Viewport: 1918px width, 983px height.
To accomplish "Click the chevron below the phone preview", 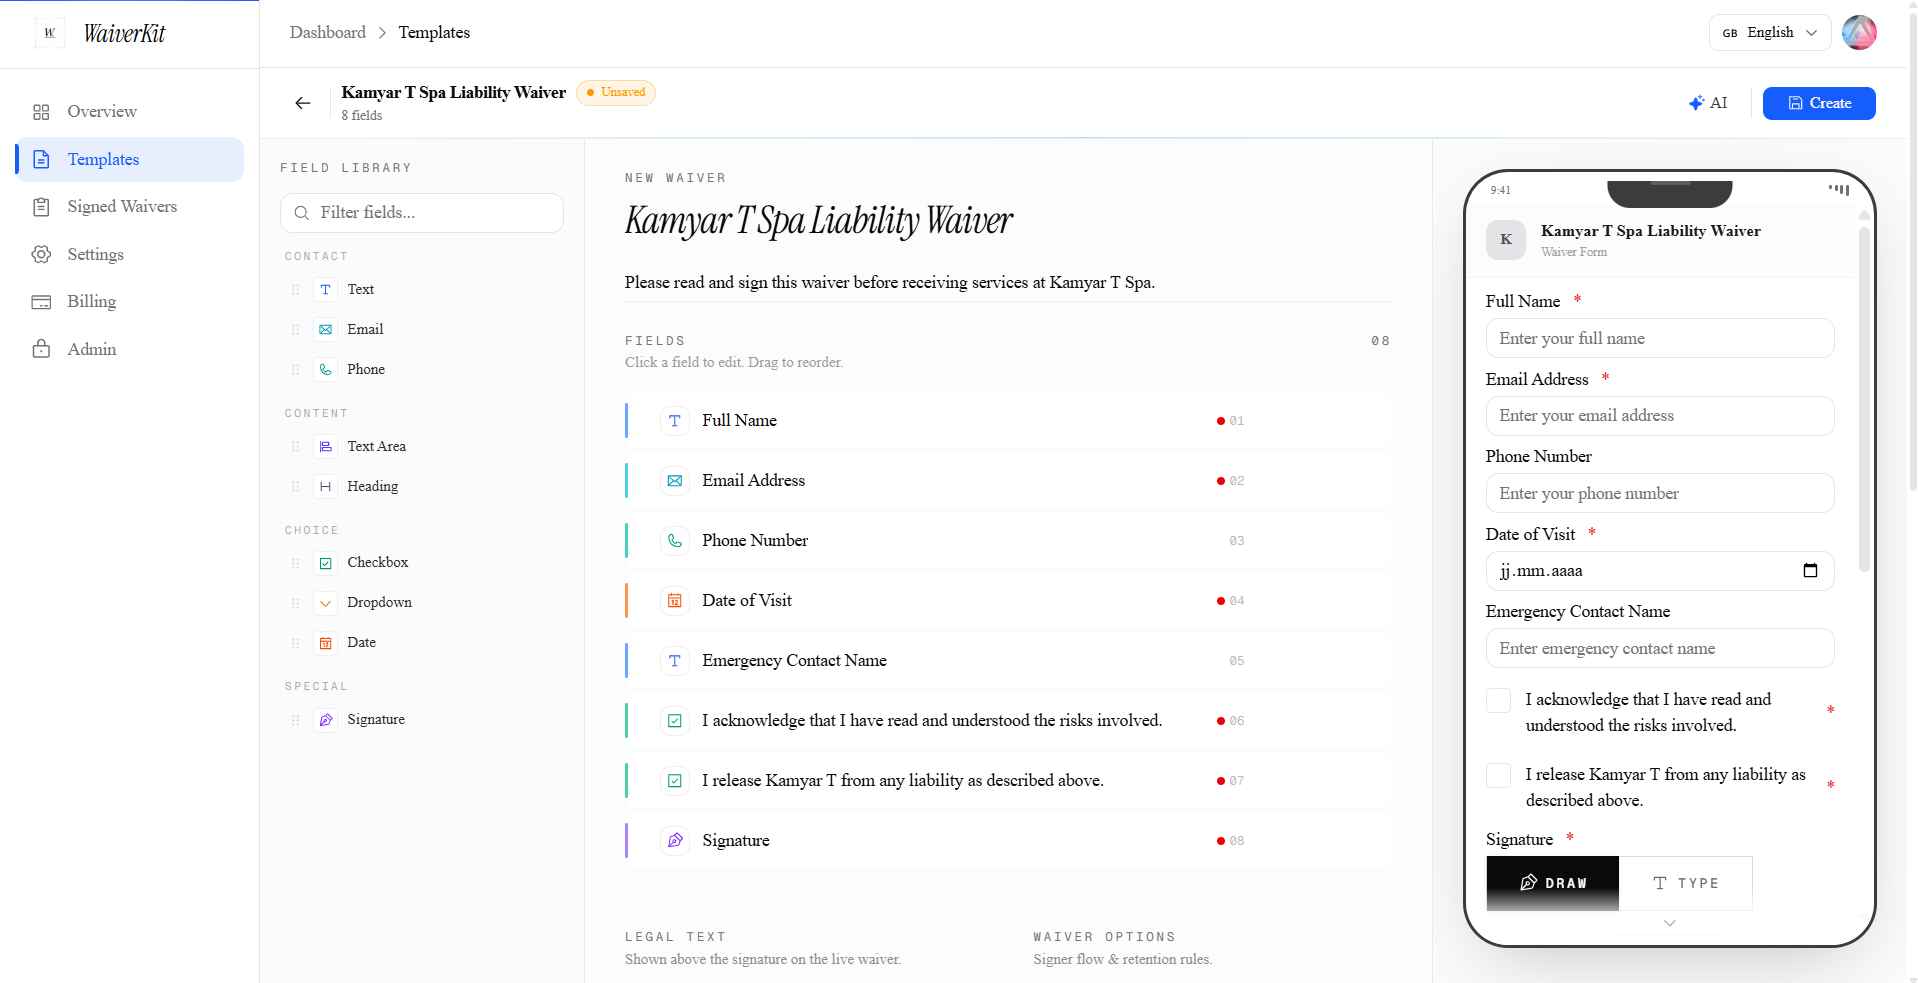I will tap(1669, 924).
